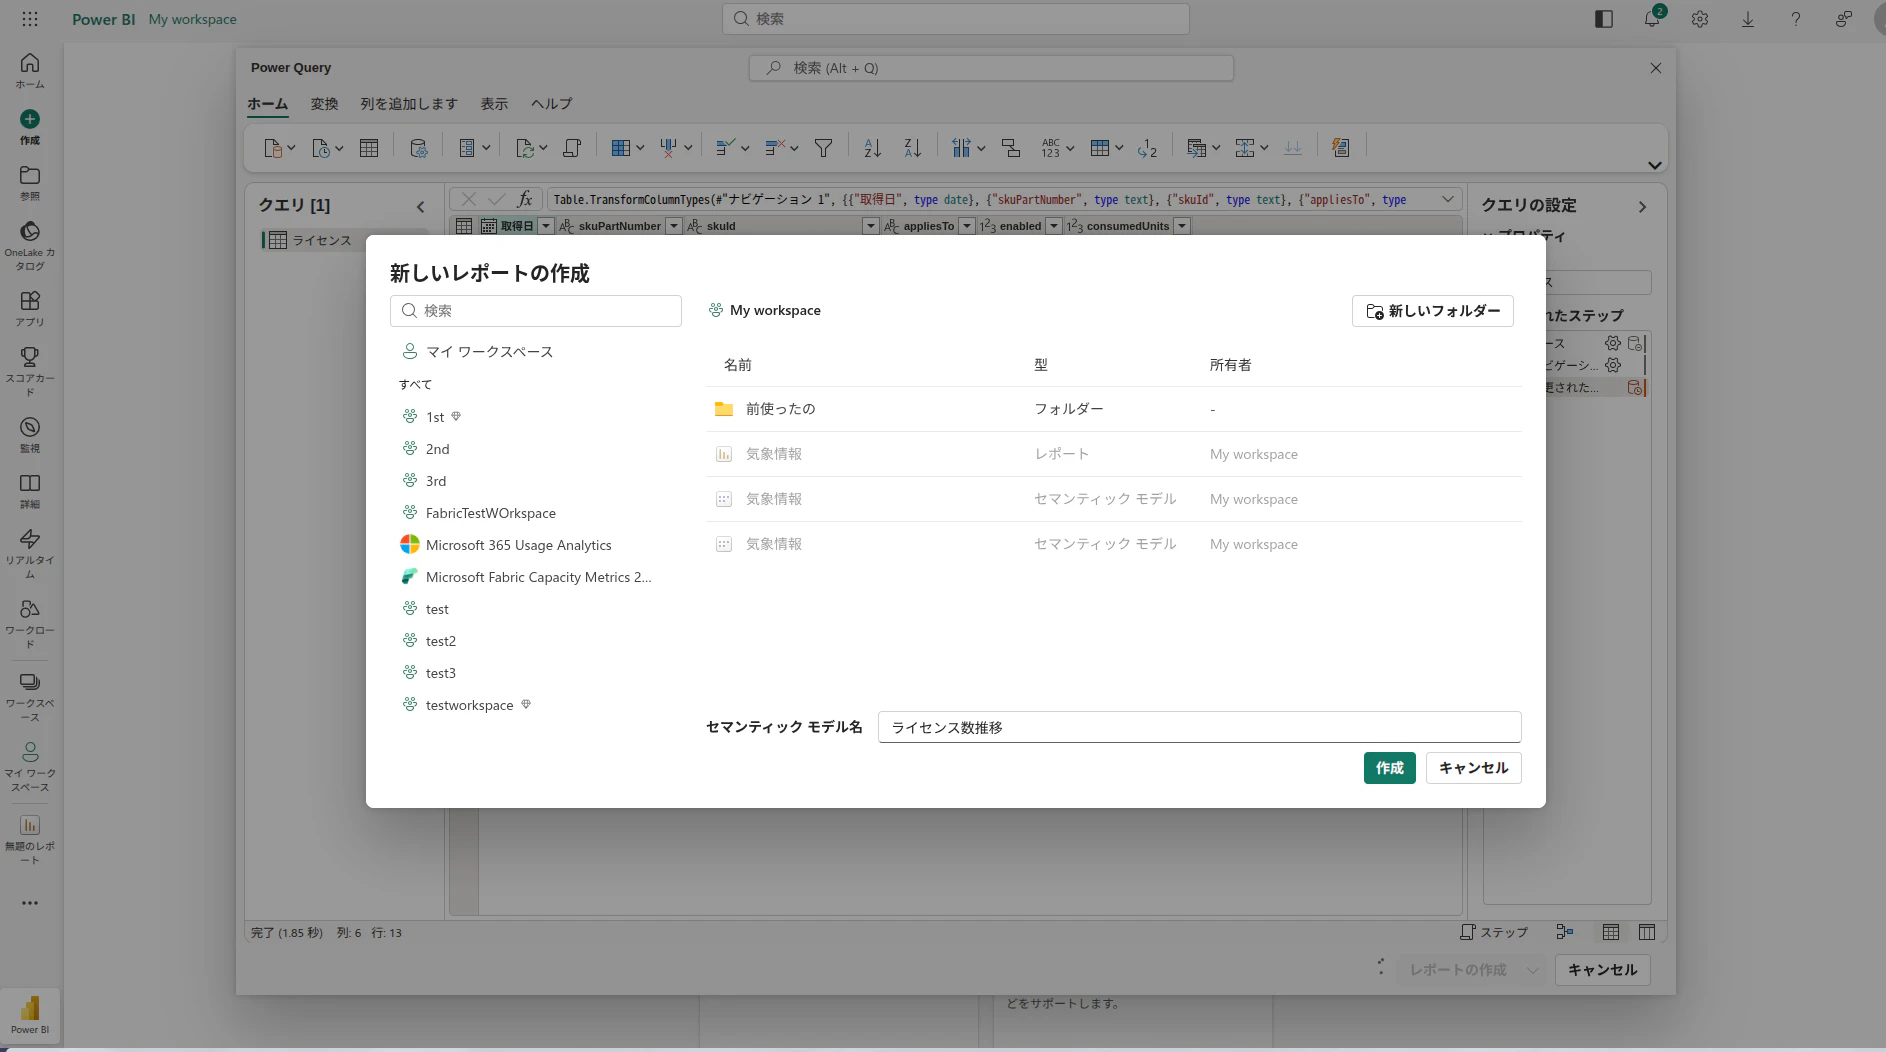This screenshot has width=1886, height=1052.
Task: Switch to the 表示 tab
Action: coord(494,104)
